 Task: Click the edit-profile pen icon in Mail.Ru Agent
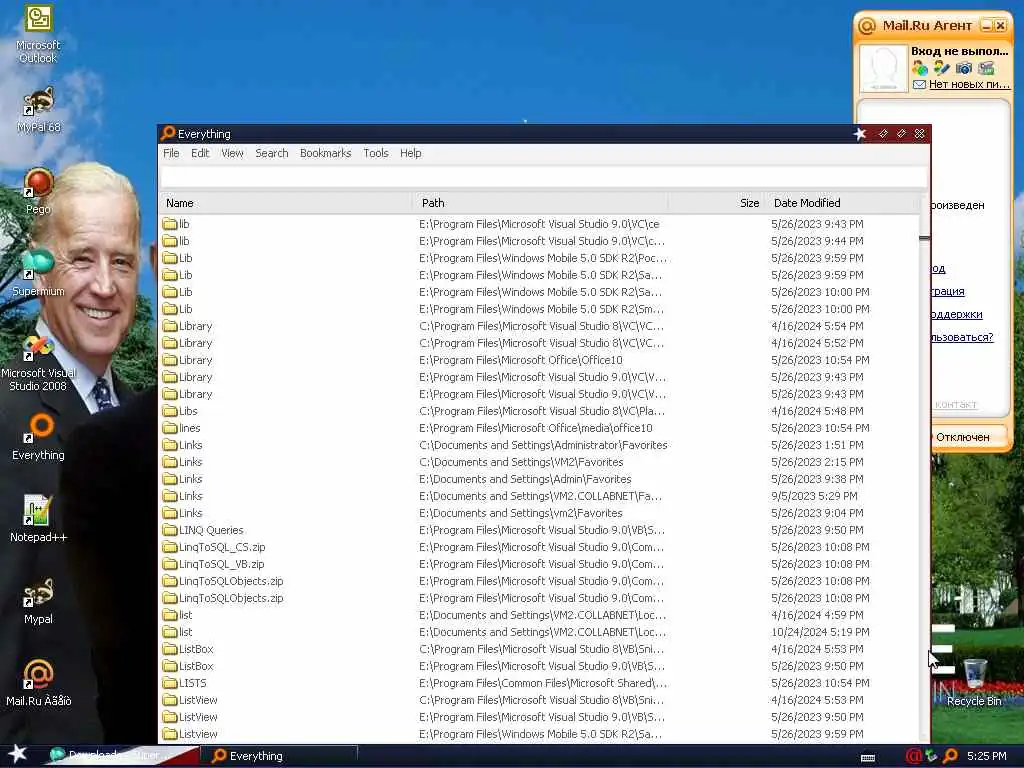point(942,68)
